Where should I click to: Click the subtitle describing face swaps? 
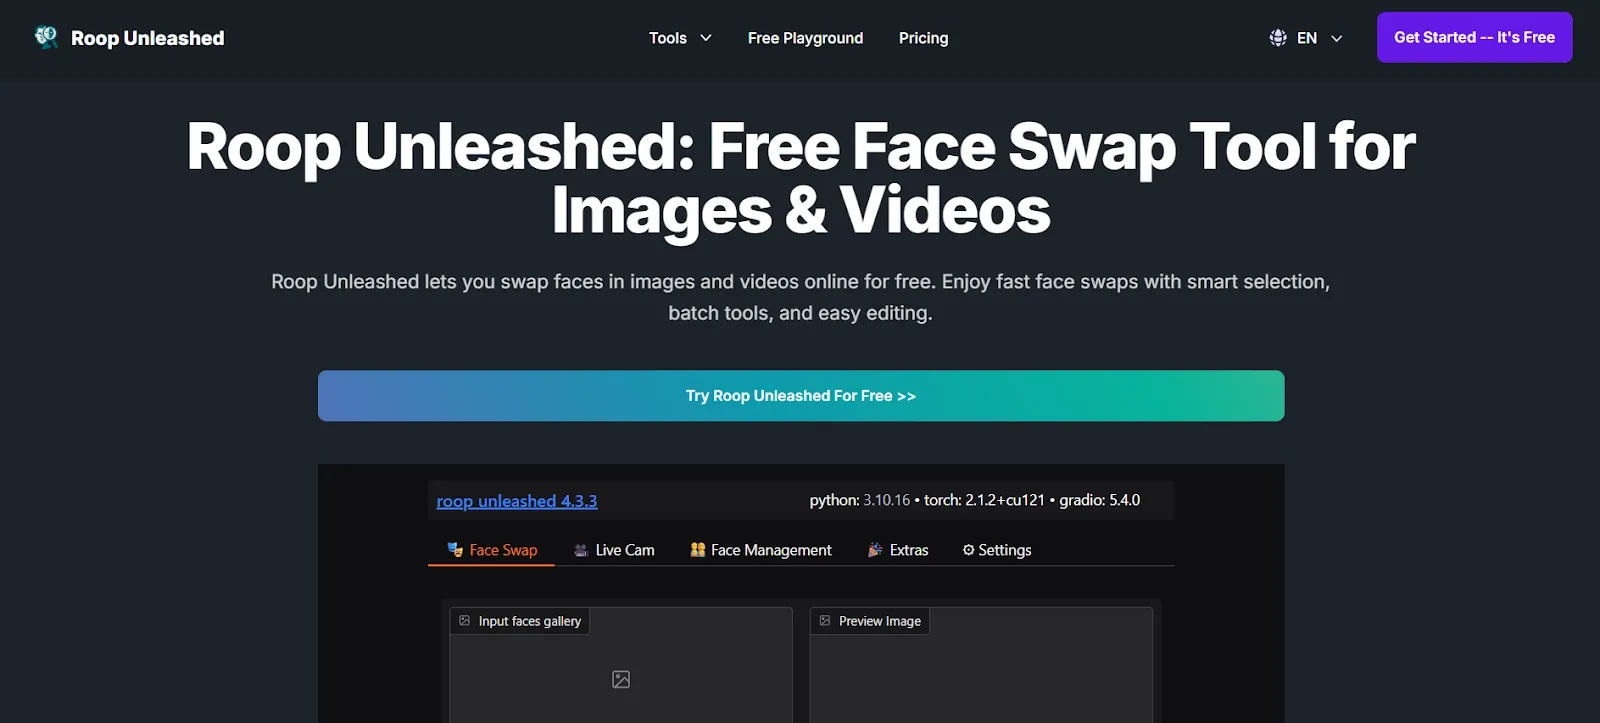[801, 297]
